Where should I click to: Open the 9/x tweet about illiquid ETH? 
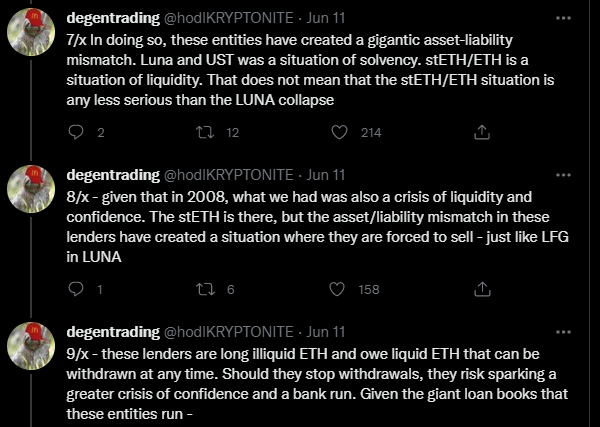pos(317,383)
